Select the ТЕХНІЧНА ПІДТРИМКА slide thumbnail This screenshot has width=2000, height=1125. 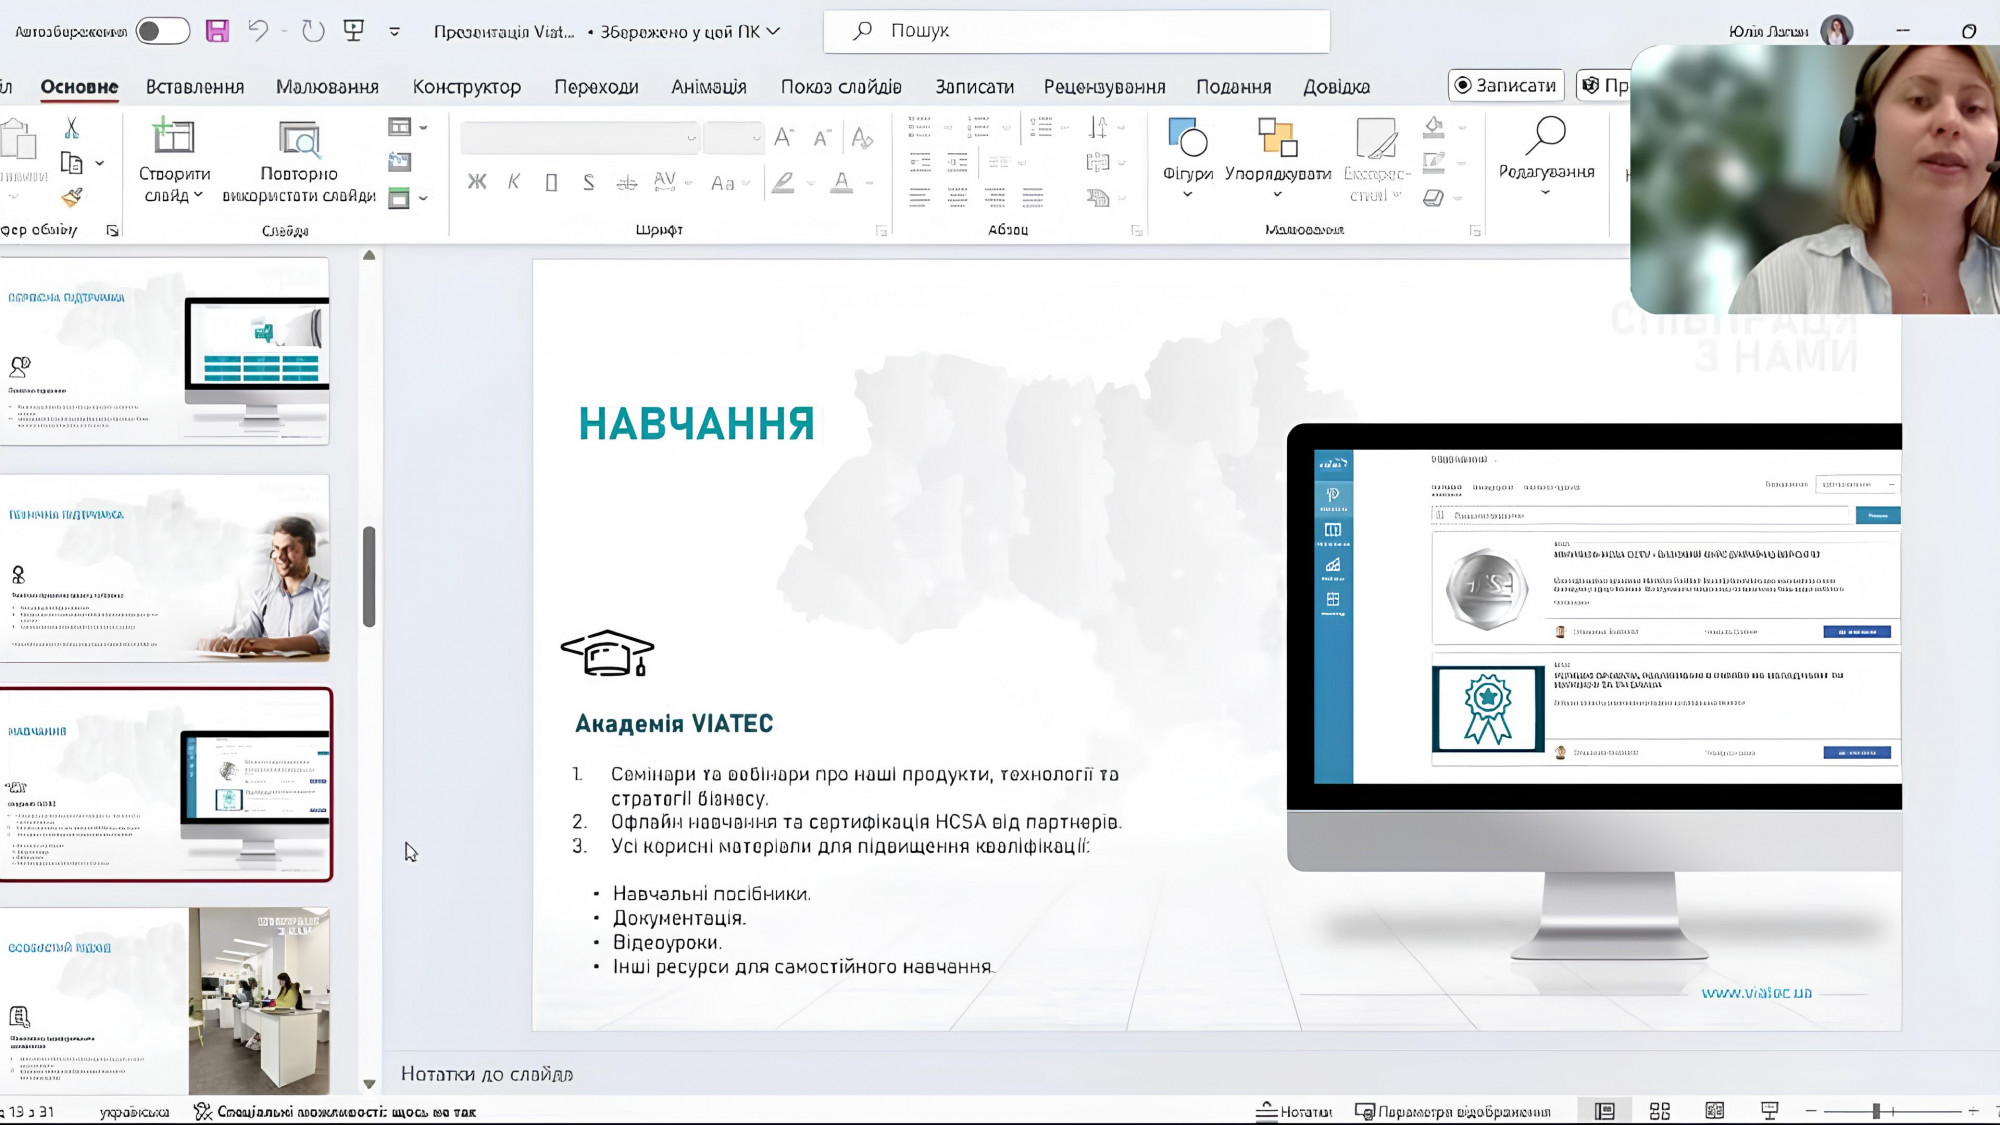(165, 568)
